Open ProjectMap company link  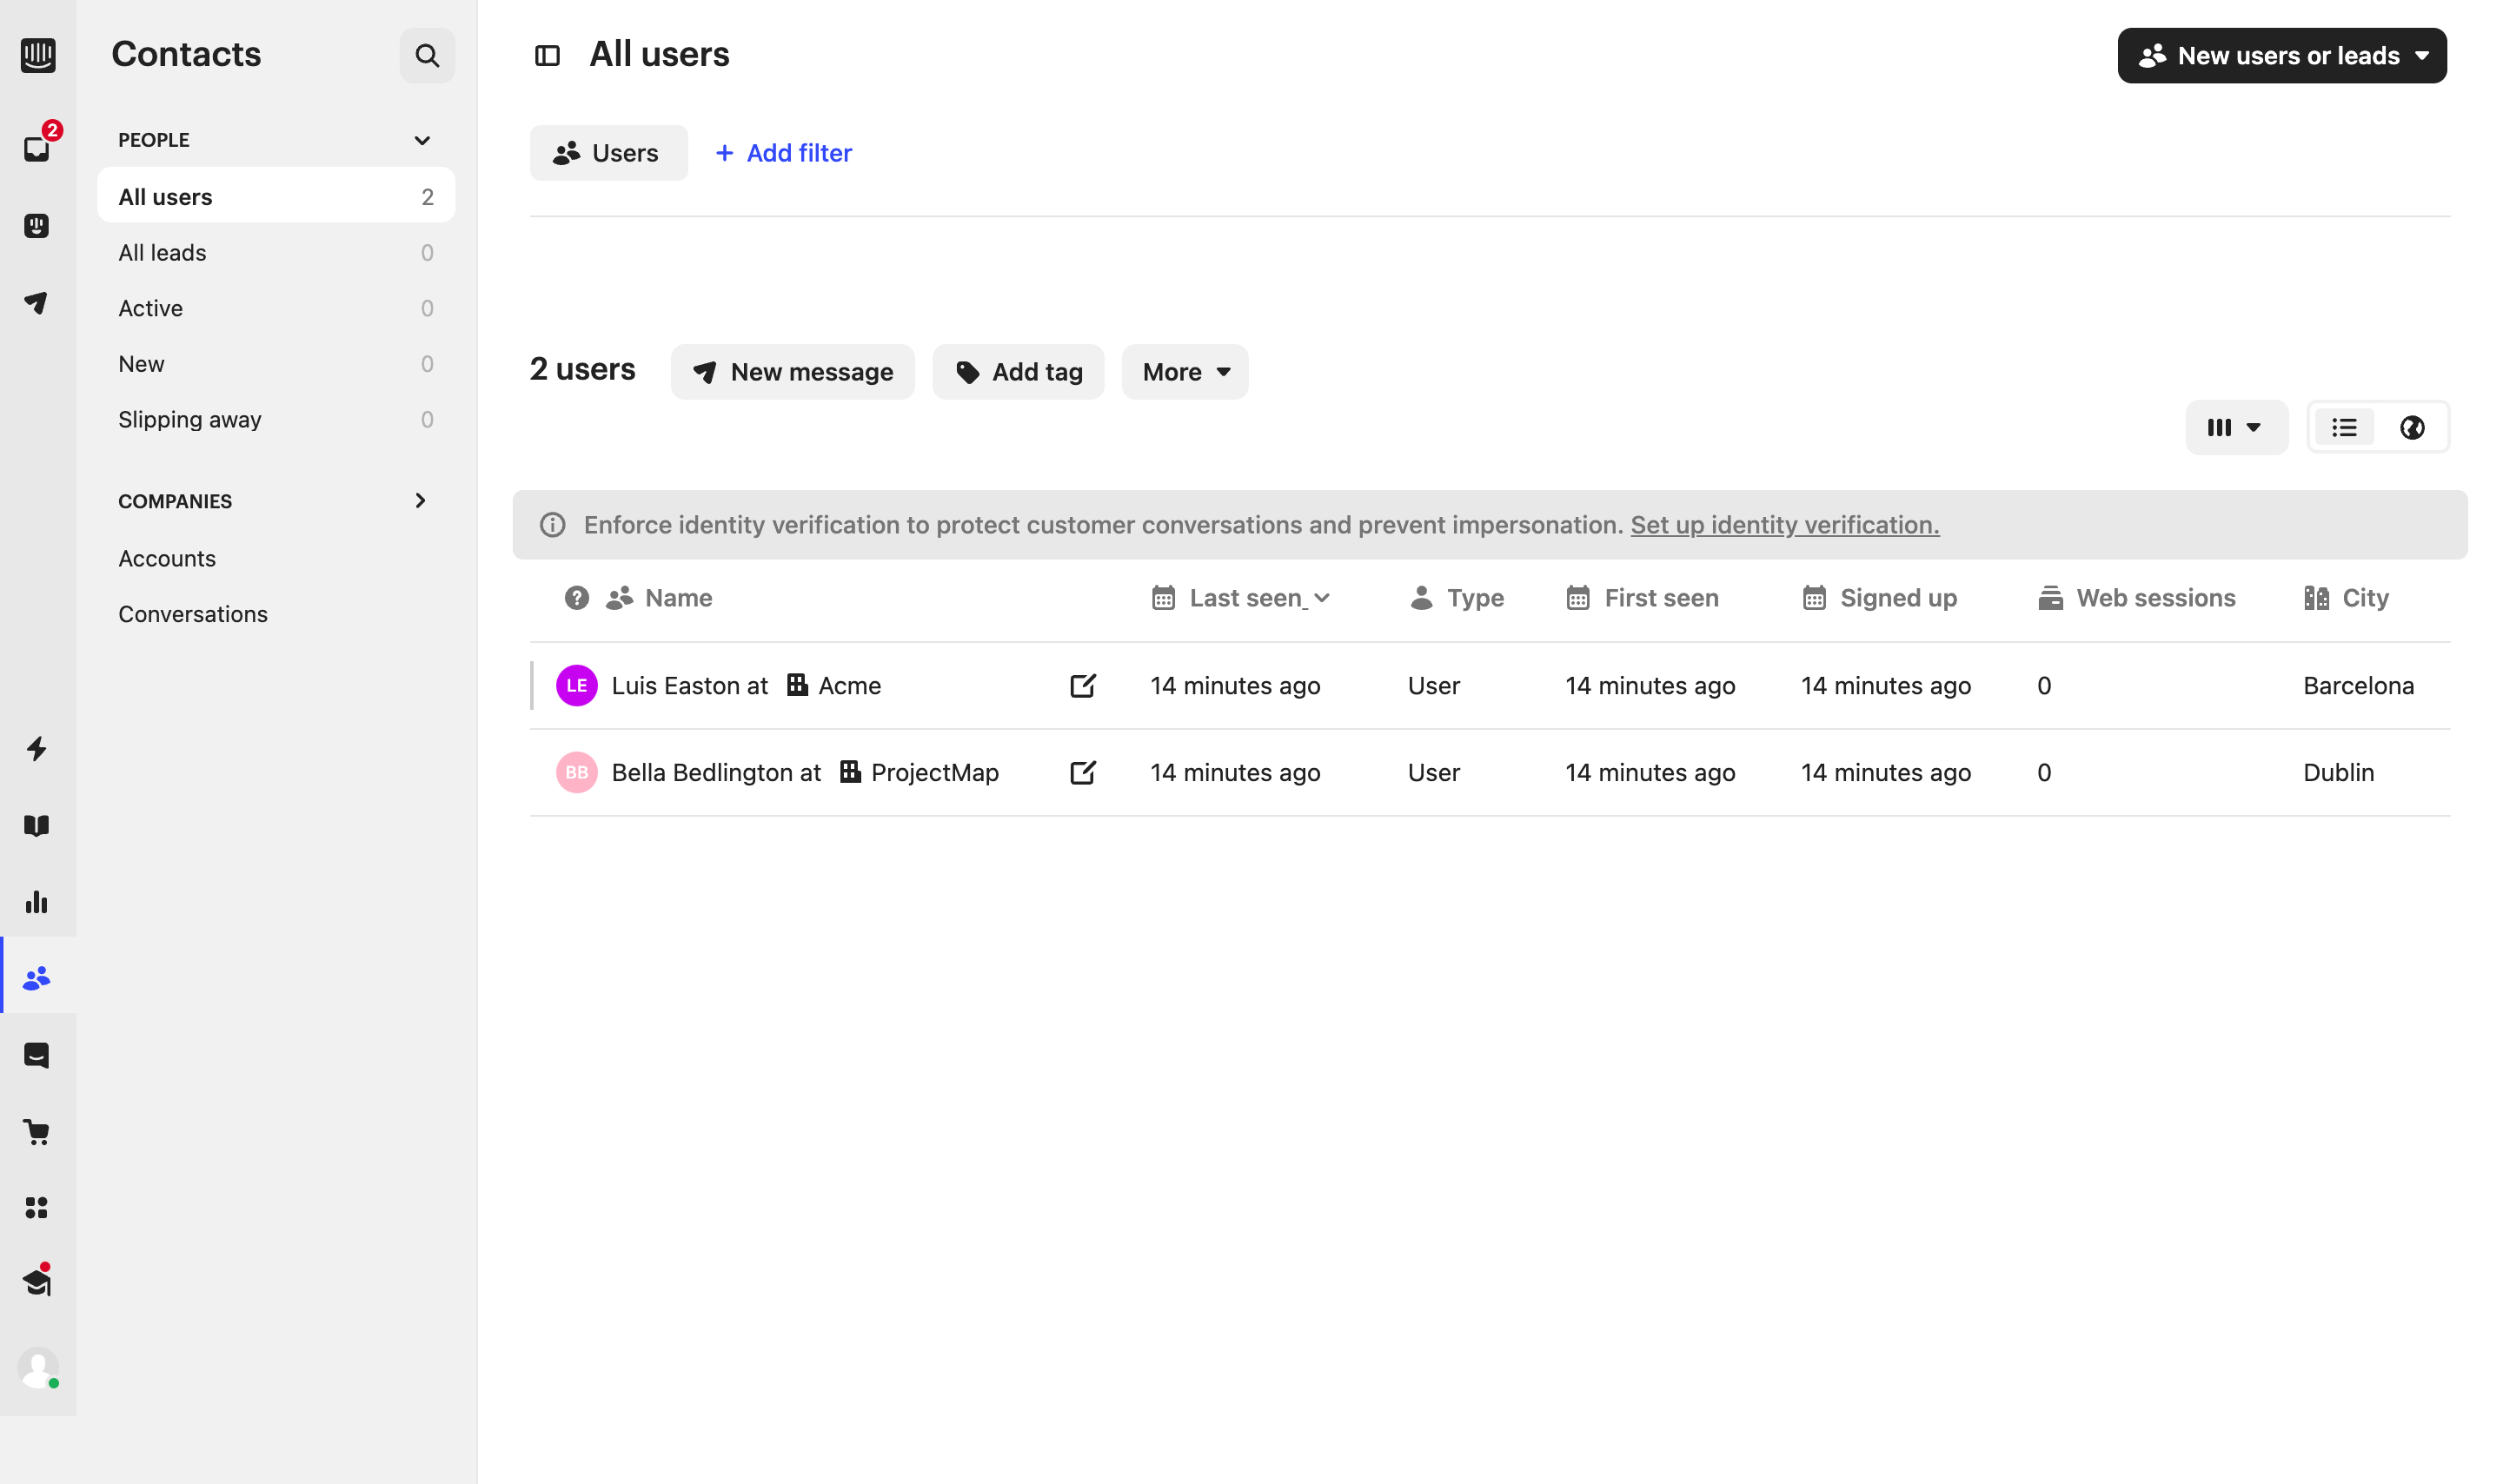point(935,773)
